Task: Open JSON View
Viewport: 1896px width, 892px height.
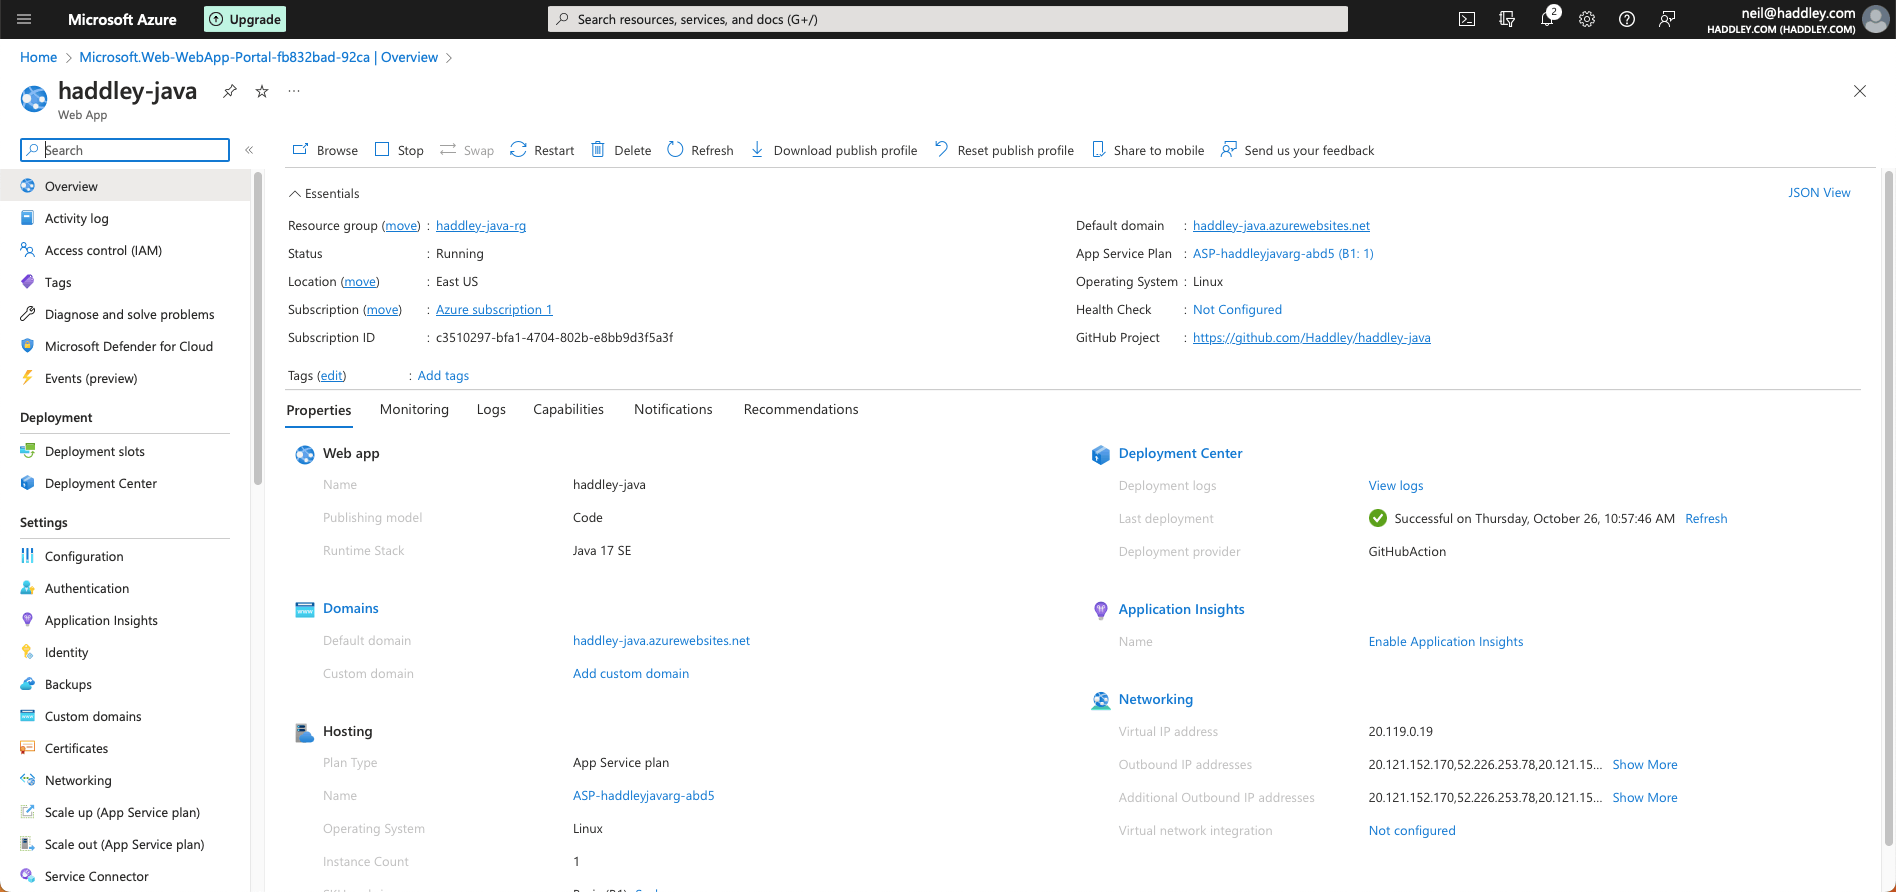Action: click(x=1819, y=193)
